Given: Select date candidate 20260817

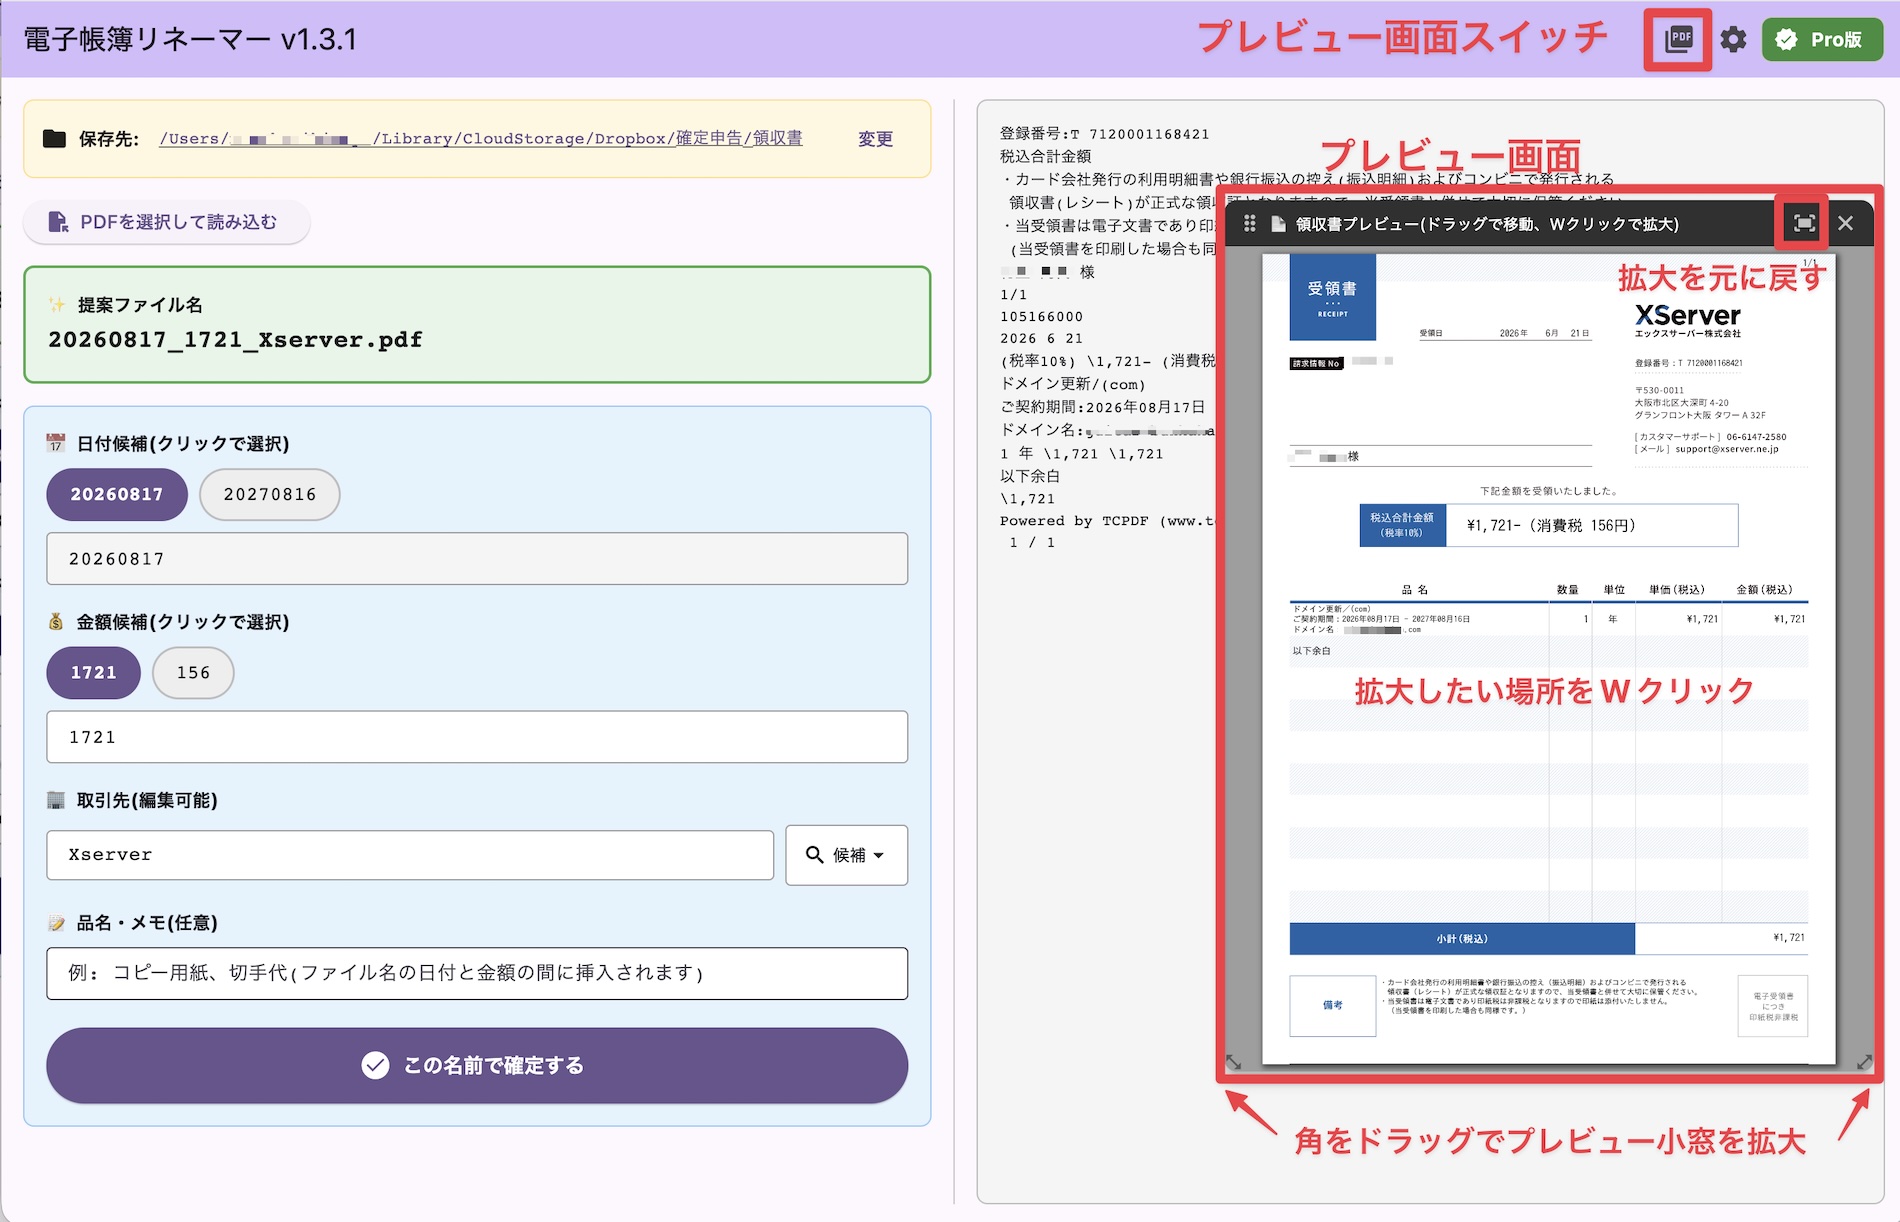Looking at the screenshot, I should [117, 494].
